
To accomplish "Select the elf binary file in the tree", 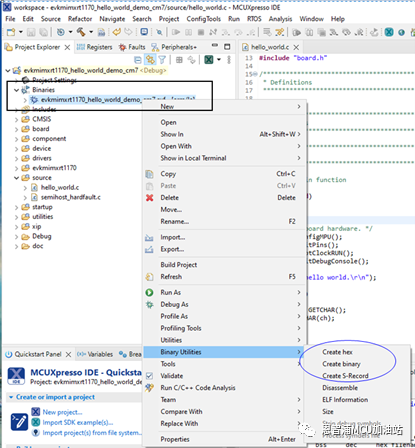I will pos(113,100).
